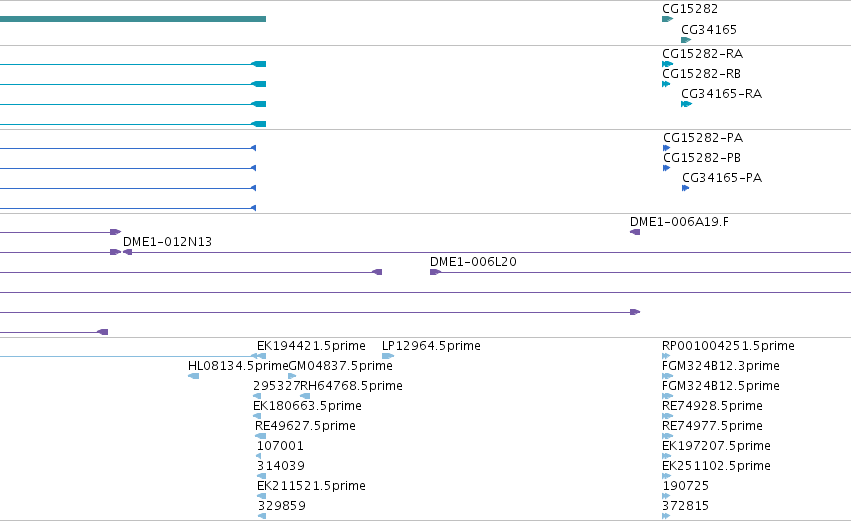
Task: Click the DME1-006A19.F purple arrow glyph
Action: click(634, 232)
